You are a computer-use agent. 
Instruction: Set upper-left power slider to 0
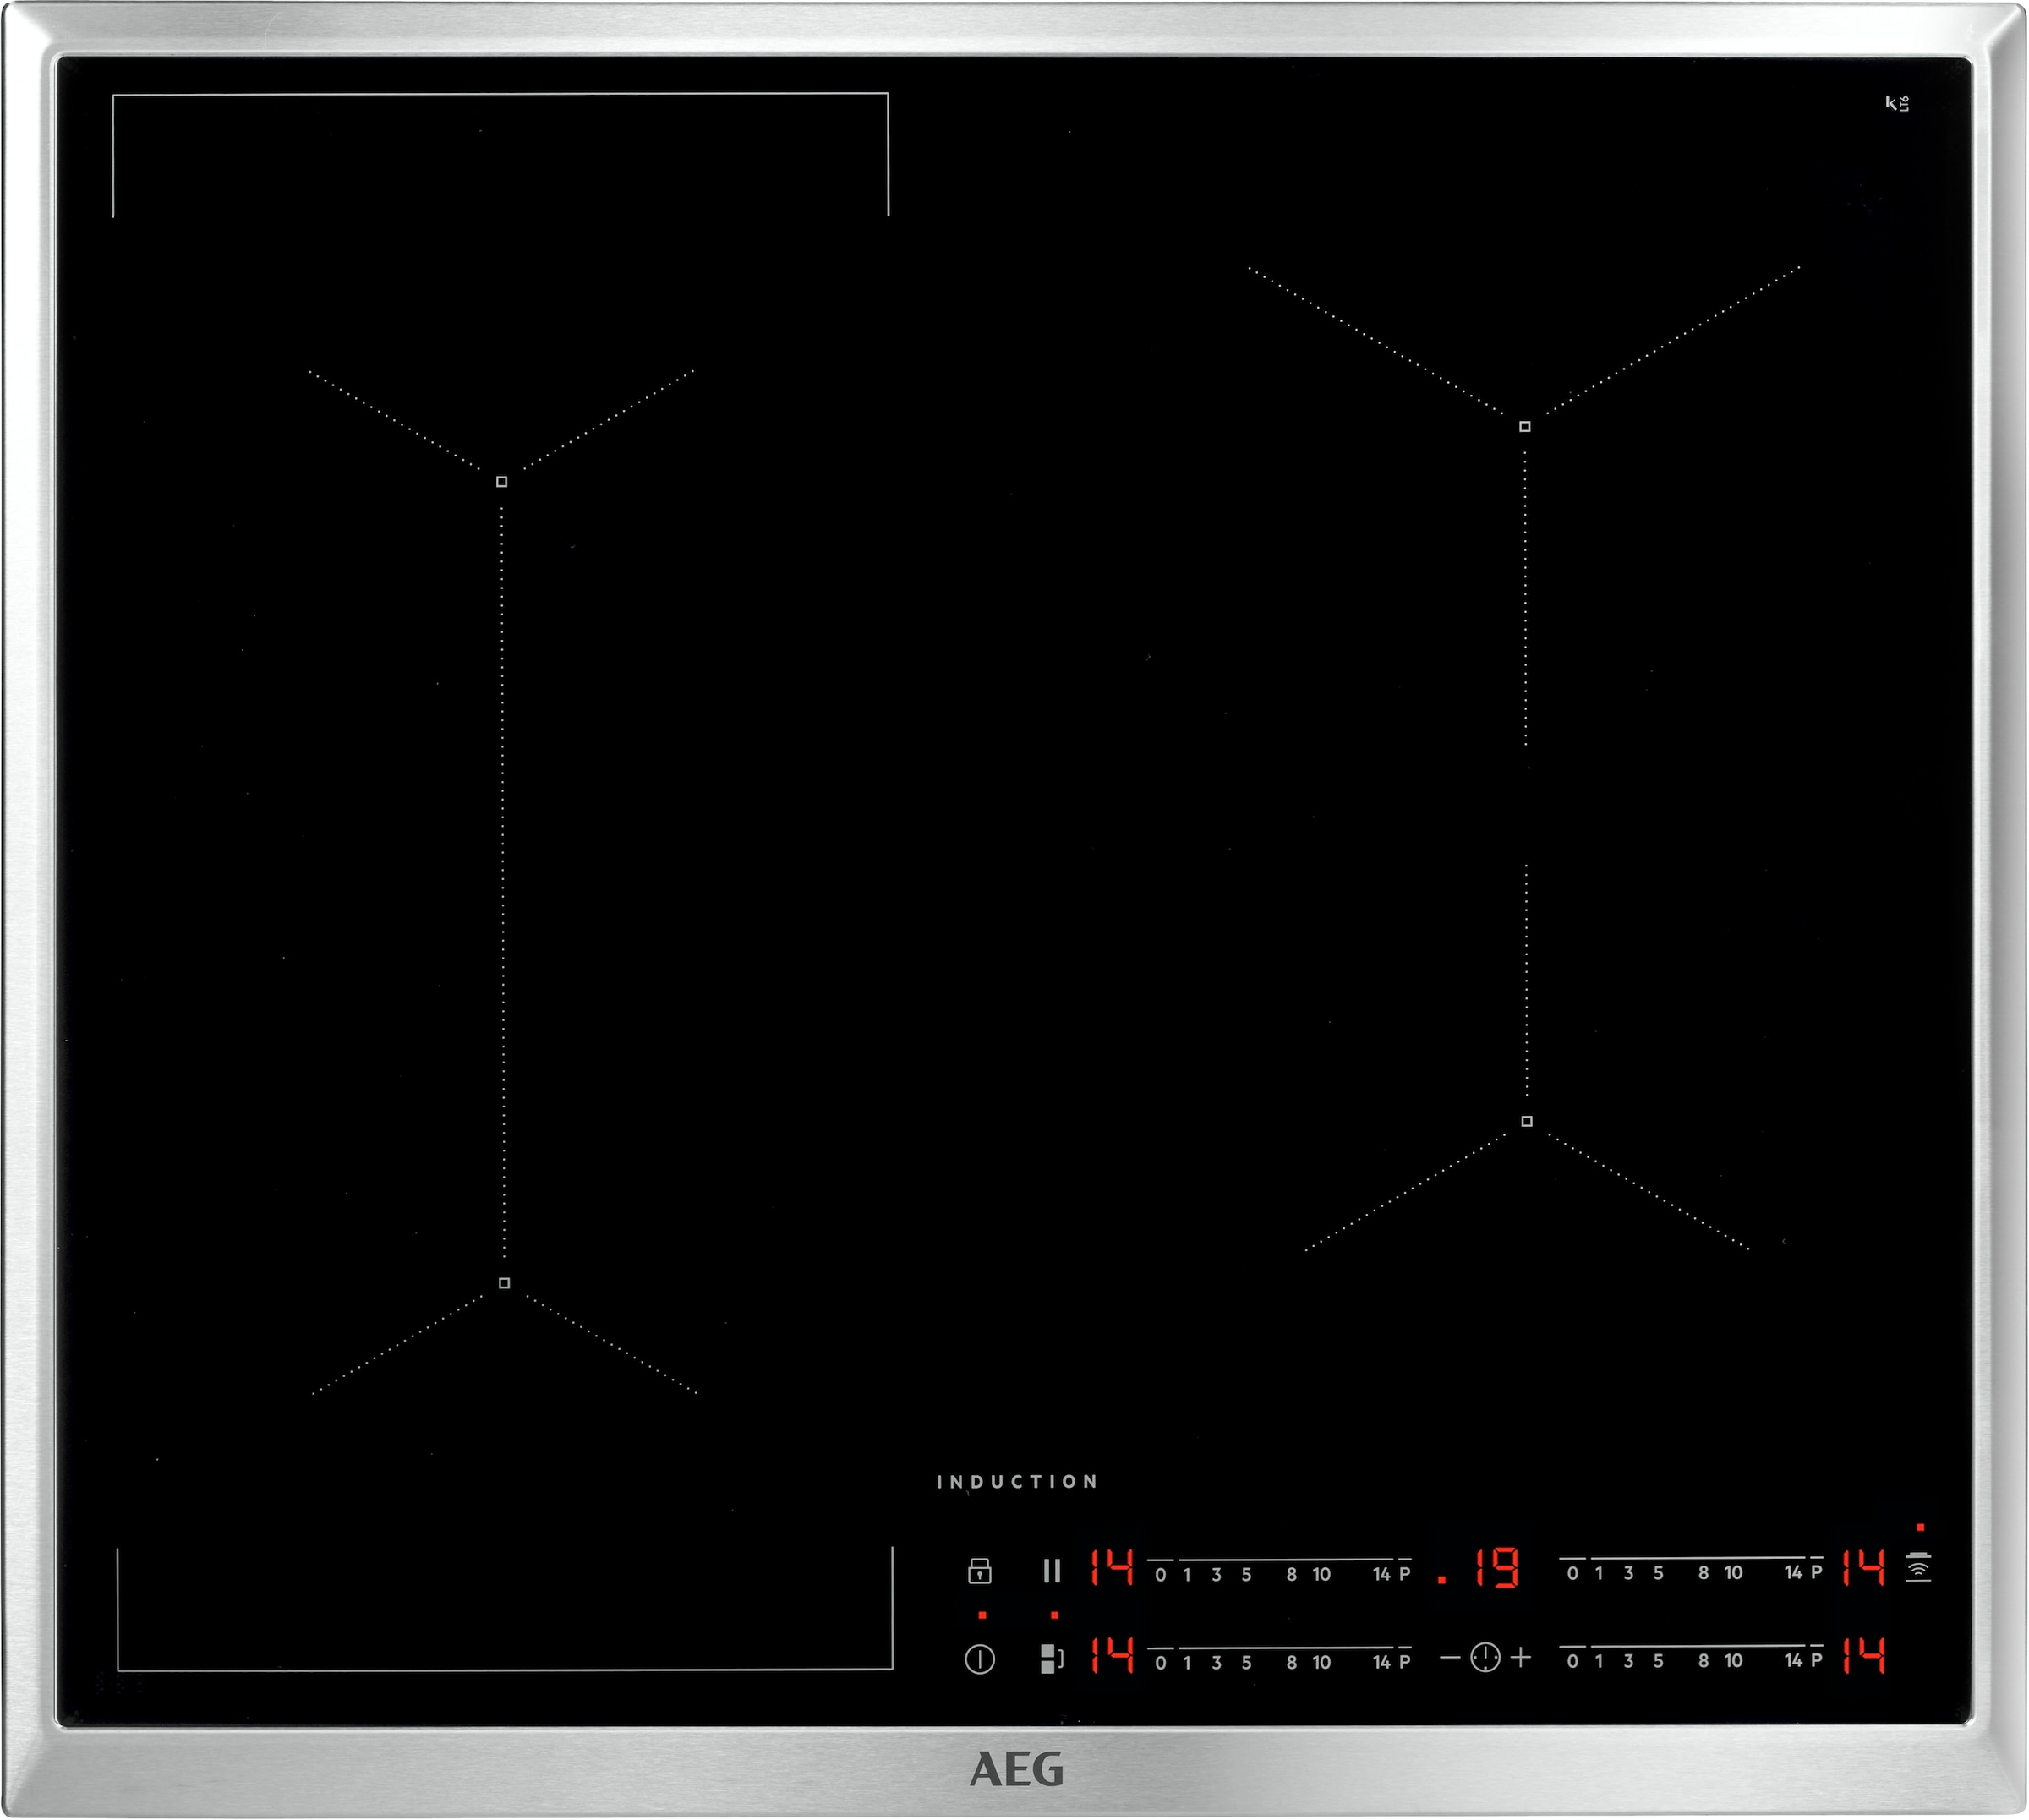[x=1160, y=1575]
